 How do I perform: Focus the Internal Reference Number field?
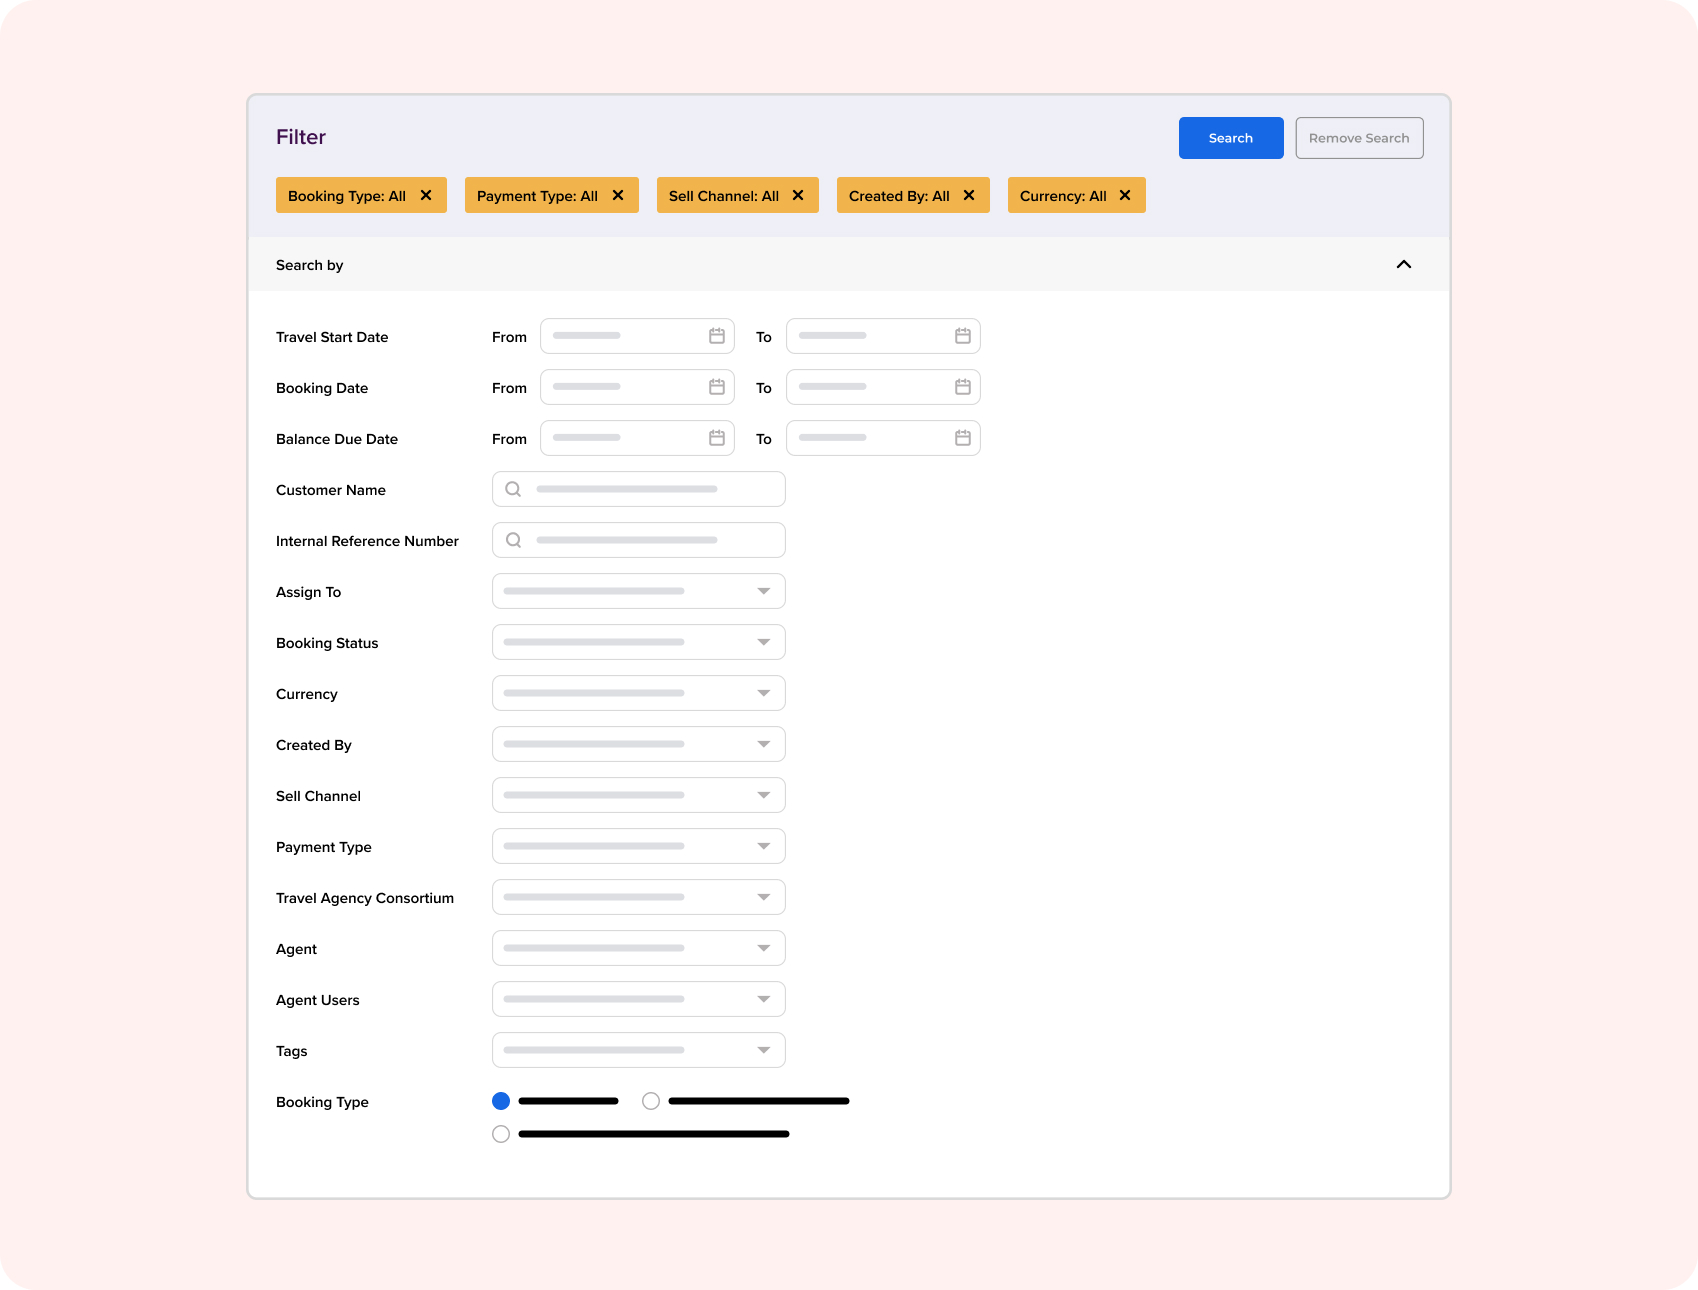coord(650,540)
